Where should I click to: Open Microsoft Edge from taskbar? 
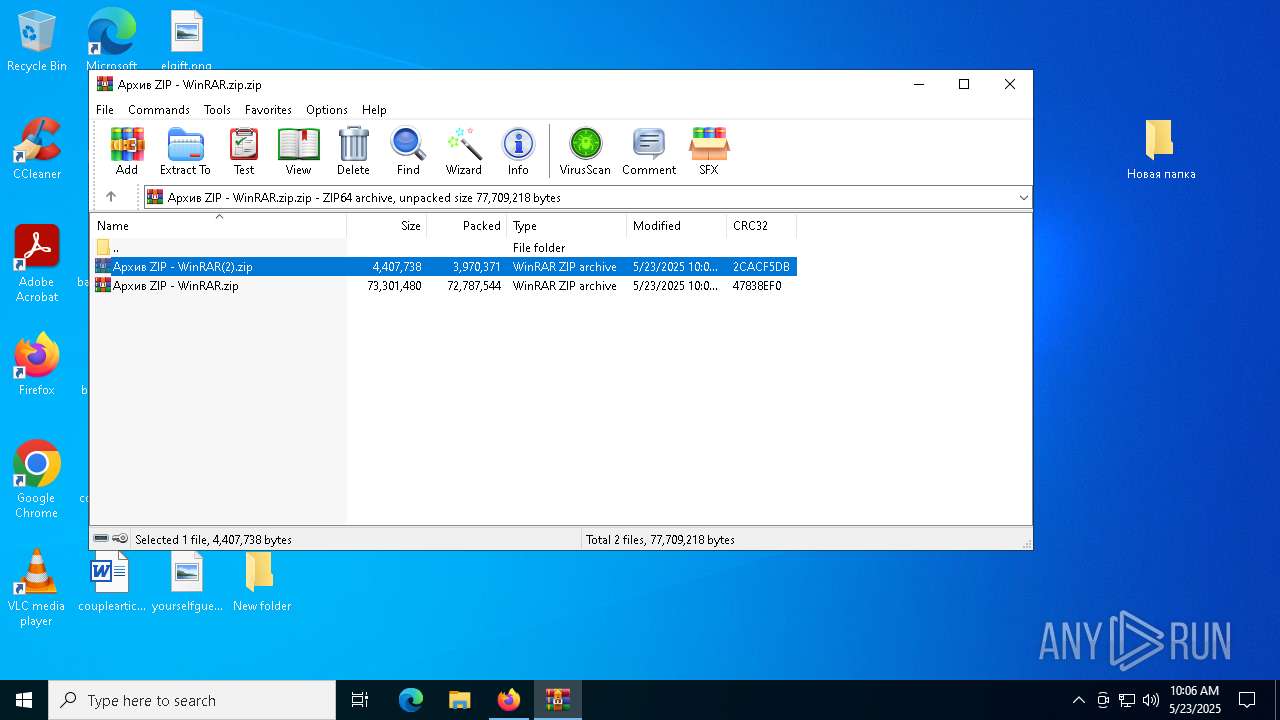pos(411,700)
